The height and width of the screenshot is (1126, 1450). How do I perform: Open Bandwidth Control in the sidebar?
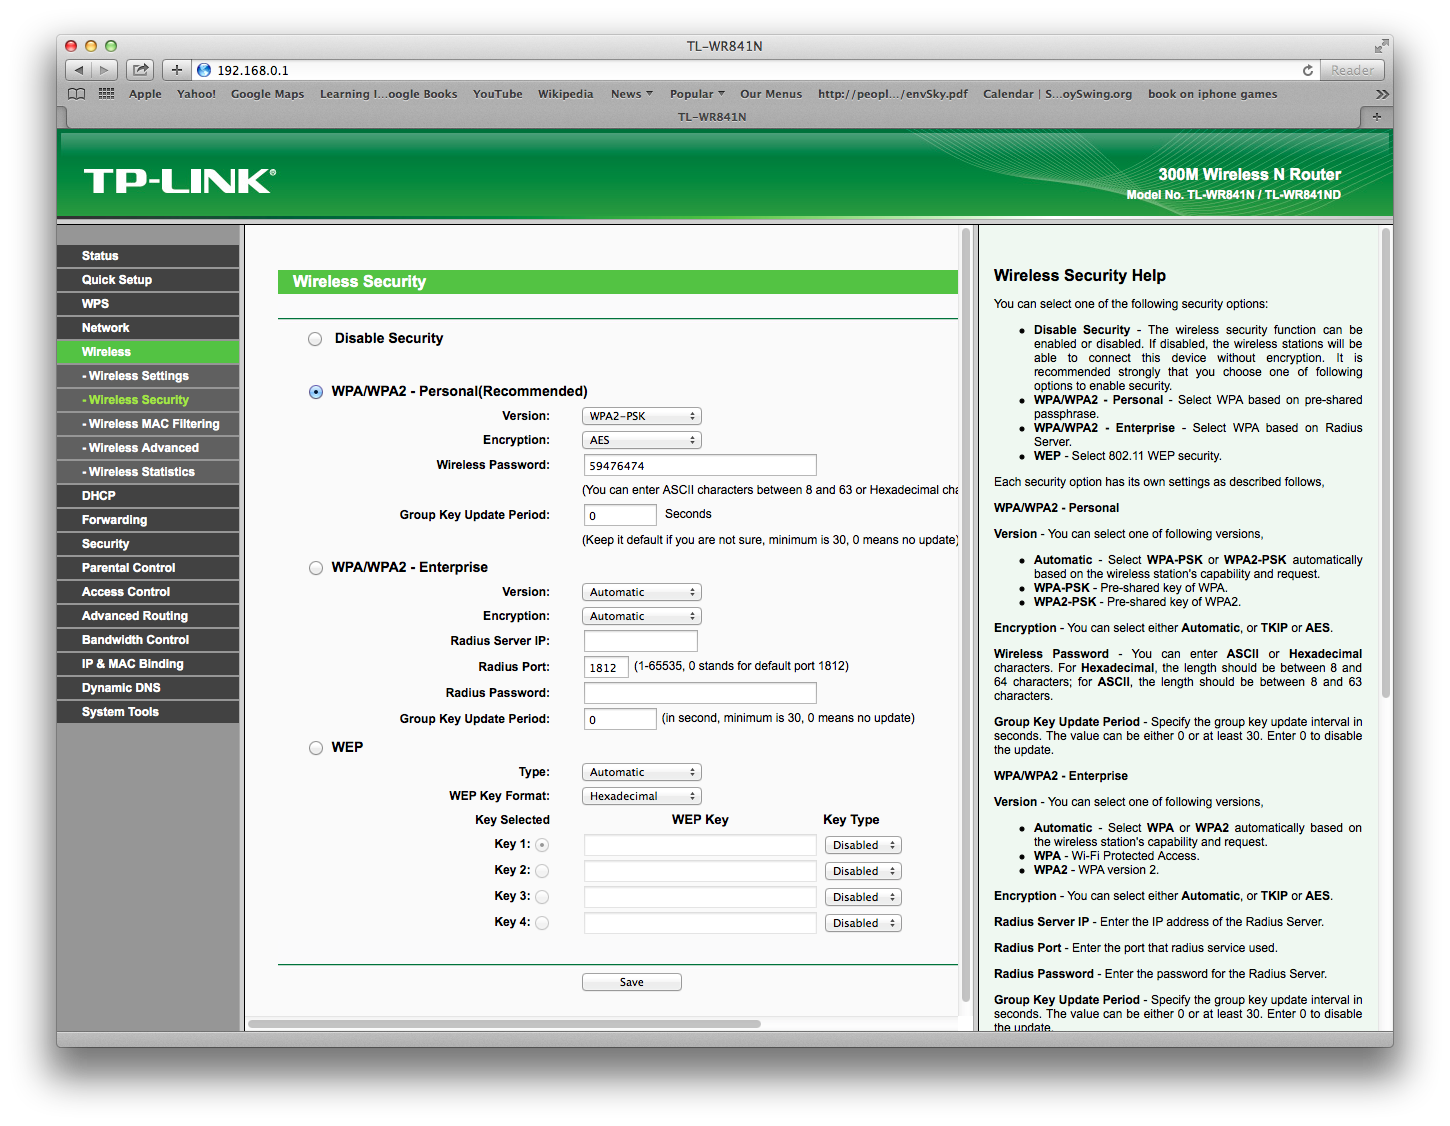click(x=148, y=640)
